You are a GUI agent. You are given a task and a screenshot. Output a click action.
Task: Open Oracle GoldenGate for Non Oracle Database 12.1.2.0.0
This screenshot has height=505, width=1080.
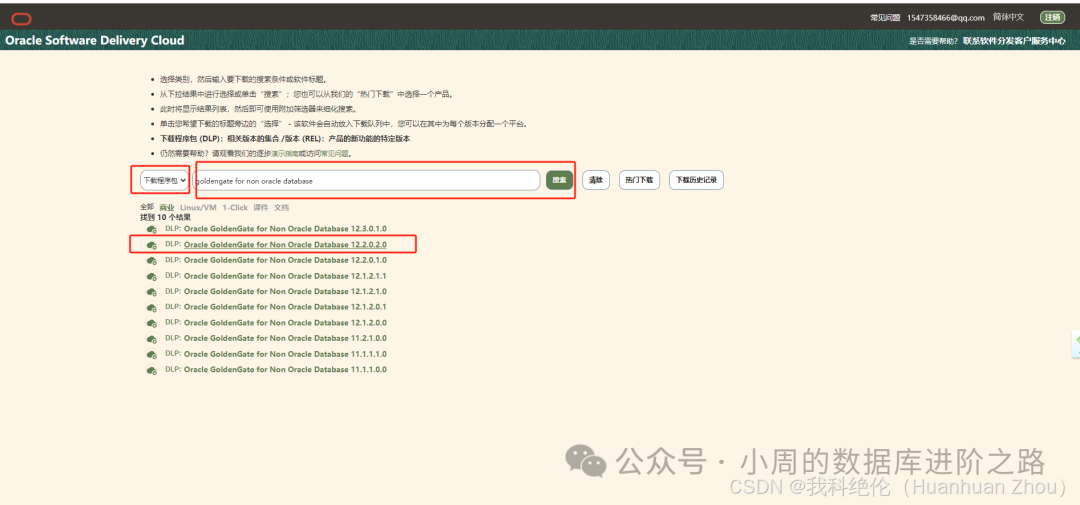point(285,322)
